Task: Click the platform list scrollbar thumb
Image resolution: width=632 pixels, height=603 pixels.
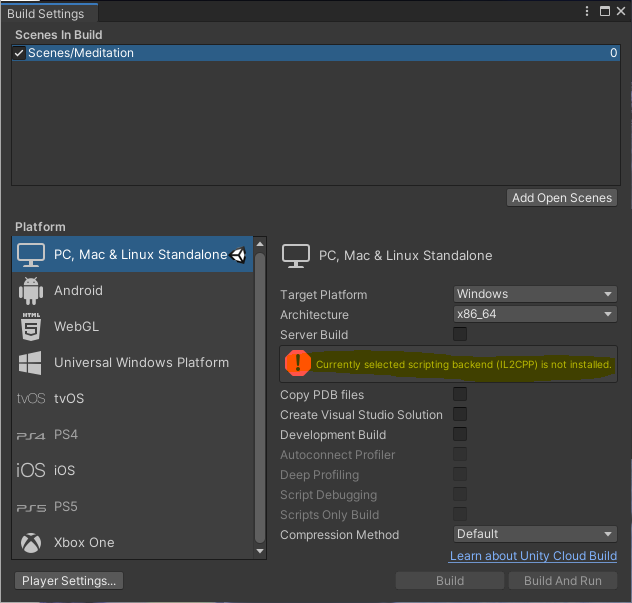Action: coord(260,397)
